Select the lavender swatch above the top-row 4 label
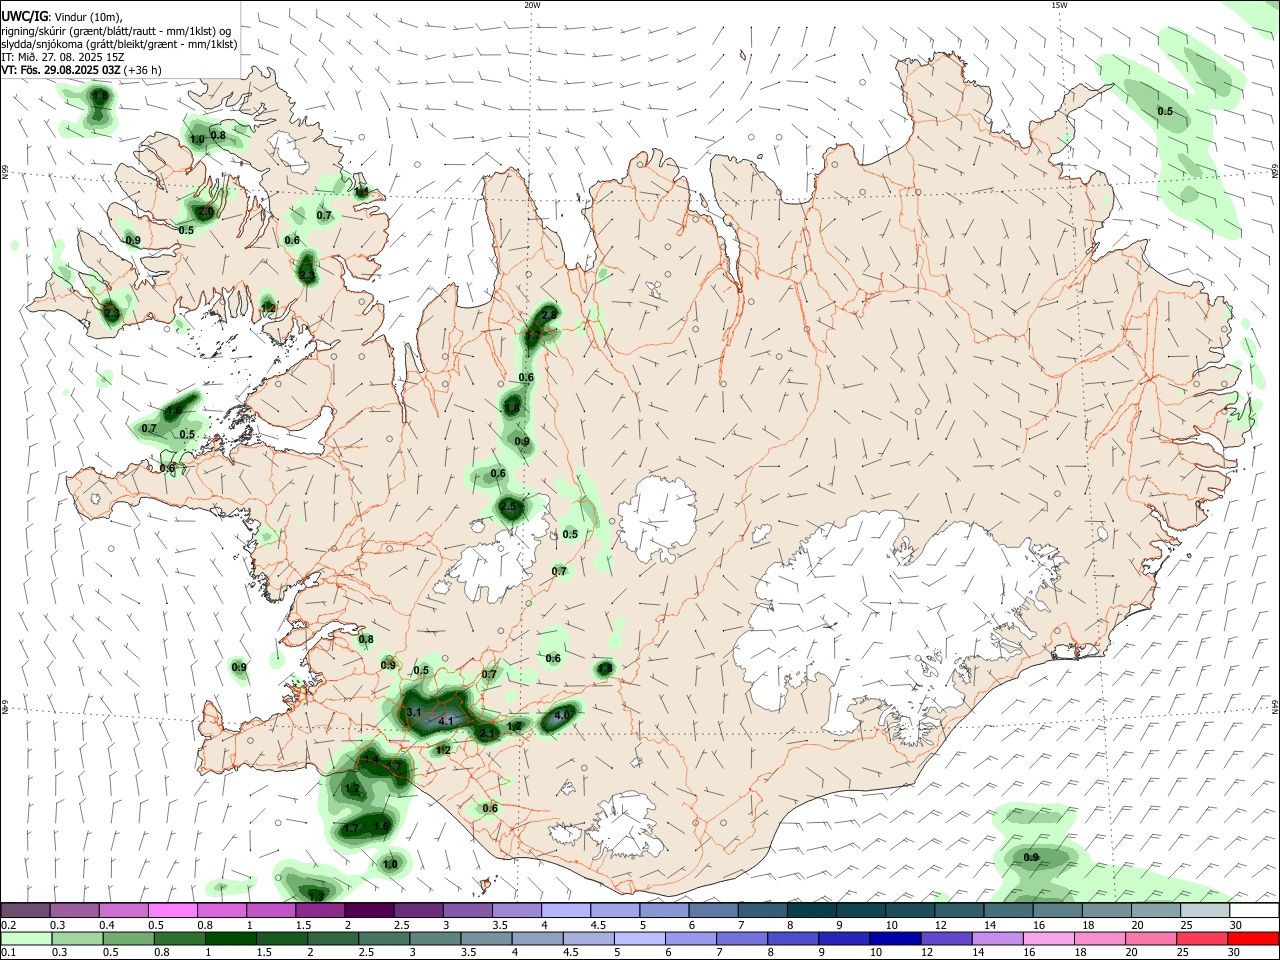Screen dimensions: 1280x960 tap(566, 911)
